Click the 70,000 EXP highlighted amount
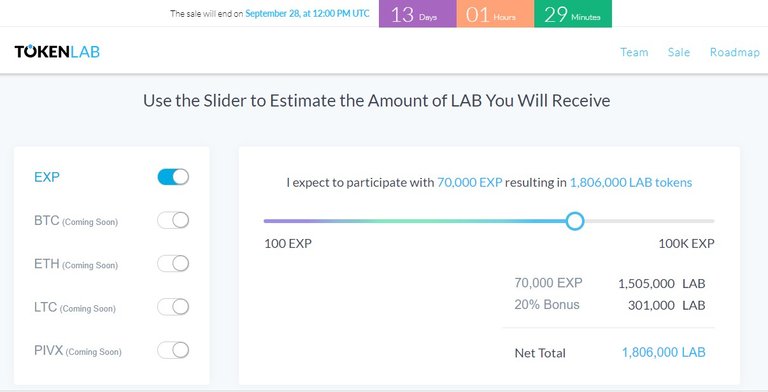 click(470, 182)
